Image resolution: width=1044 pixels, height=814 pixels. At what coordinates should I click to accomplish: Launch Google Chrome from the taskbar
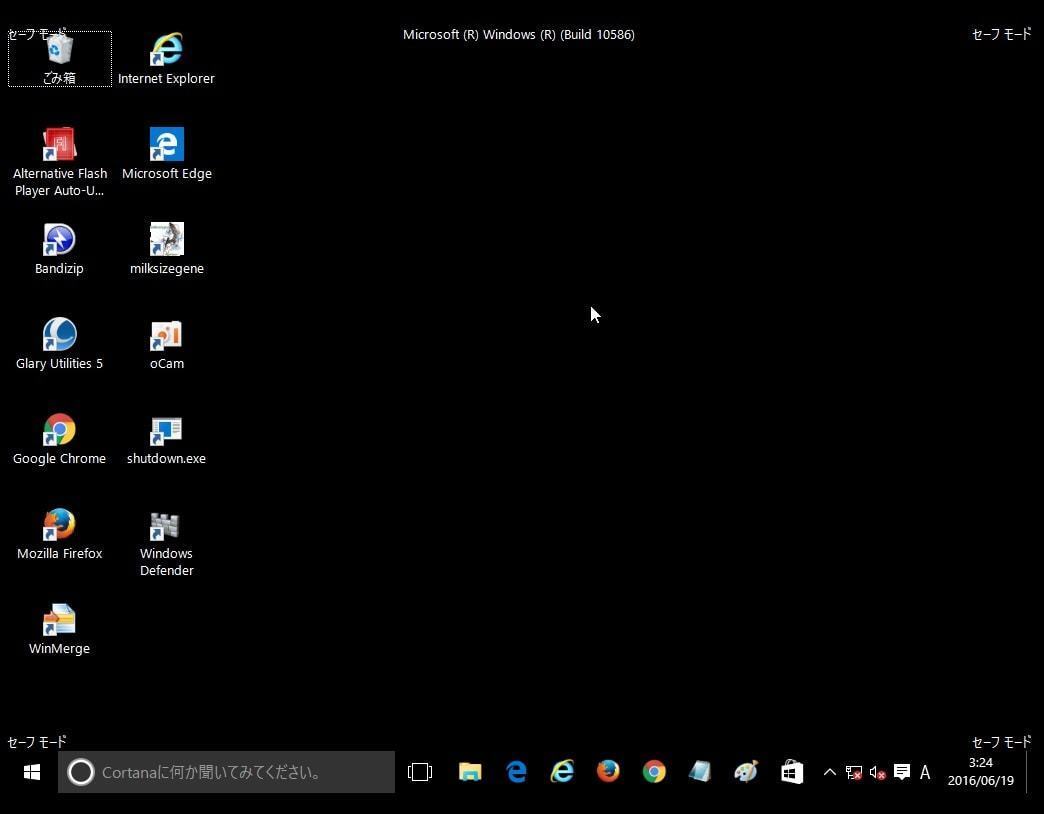(x=654, y=772)
